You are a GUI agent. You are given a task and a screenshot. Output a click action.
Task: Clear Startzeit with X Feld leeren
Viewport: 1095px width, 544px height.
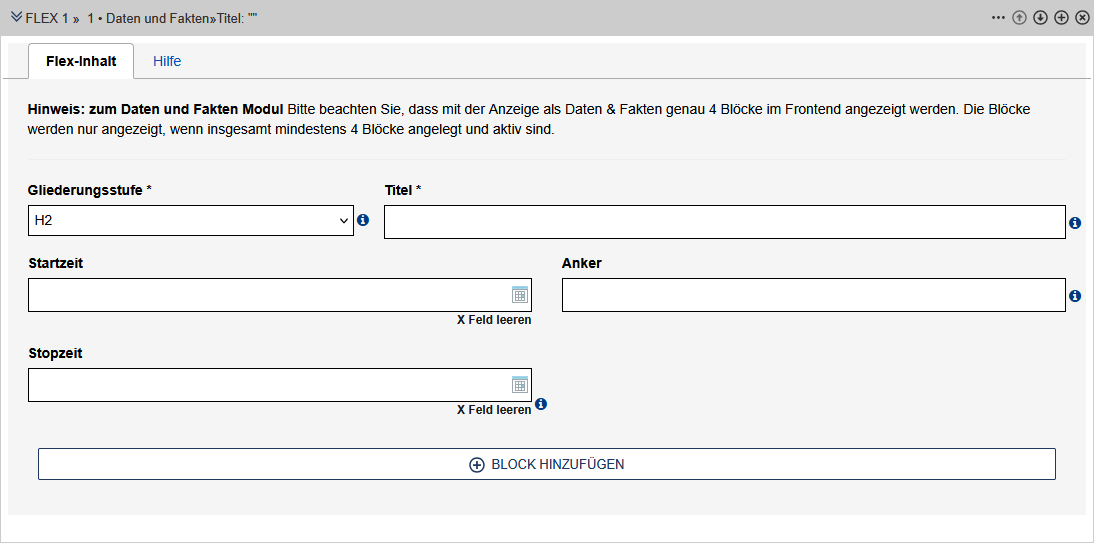coord(494,320)
